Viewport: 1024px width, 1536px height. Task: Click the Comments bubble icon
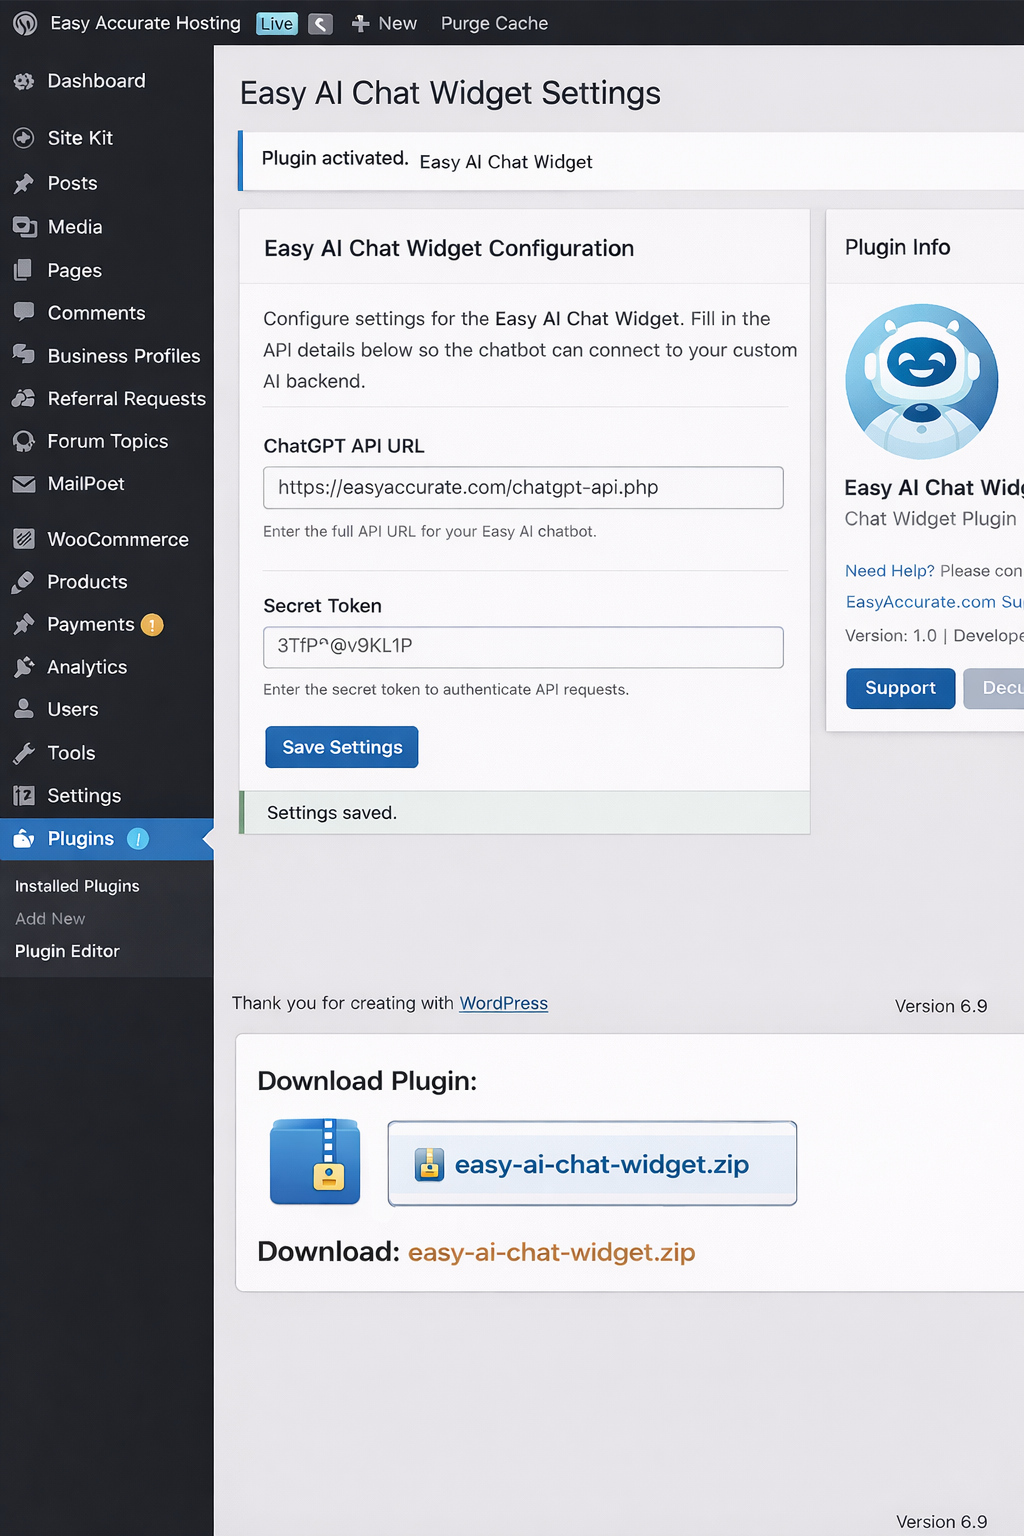tap(24, 313)
